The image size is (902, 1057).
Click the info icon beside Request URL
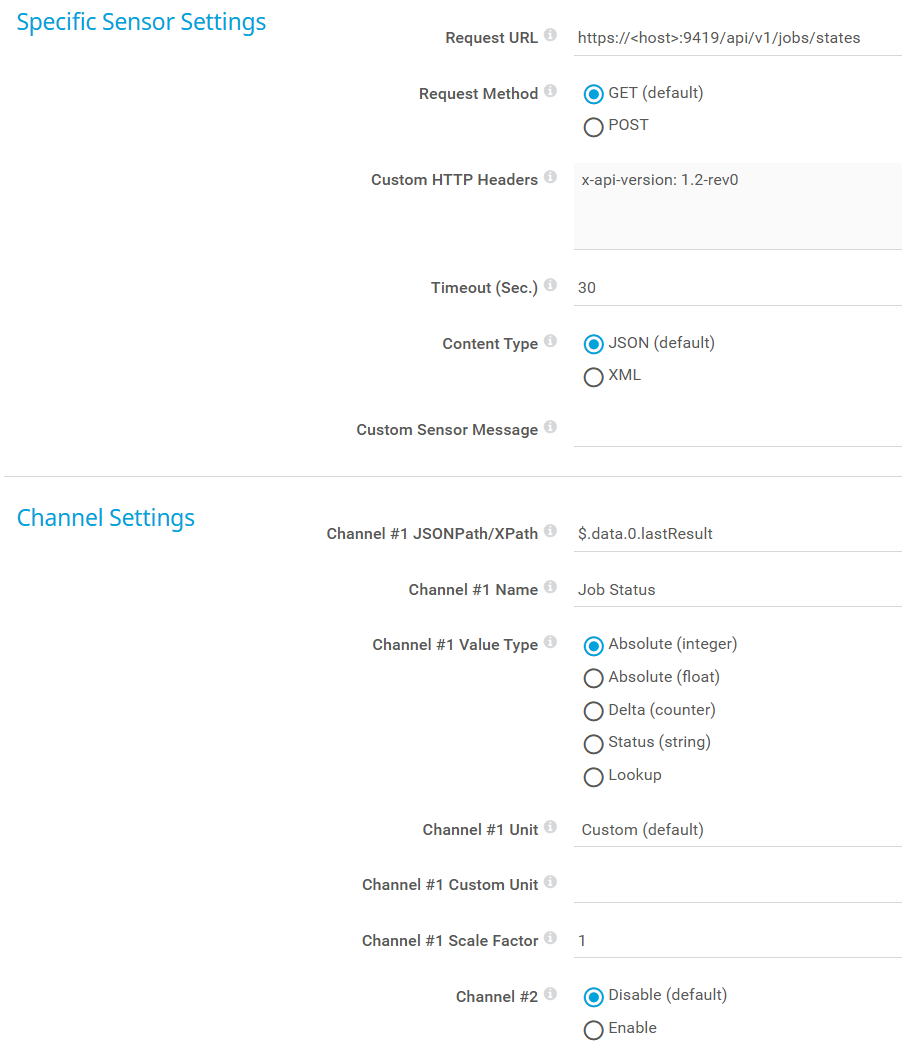point(551,36)
